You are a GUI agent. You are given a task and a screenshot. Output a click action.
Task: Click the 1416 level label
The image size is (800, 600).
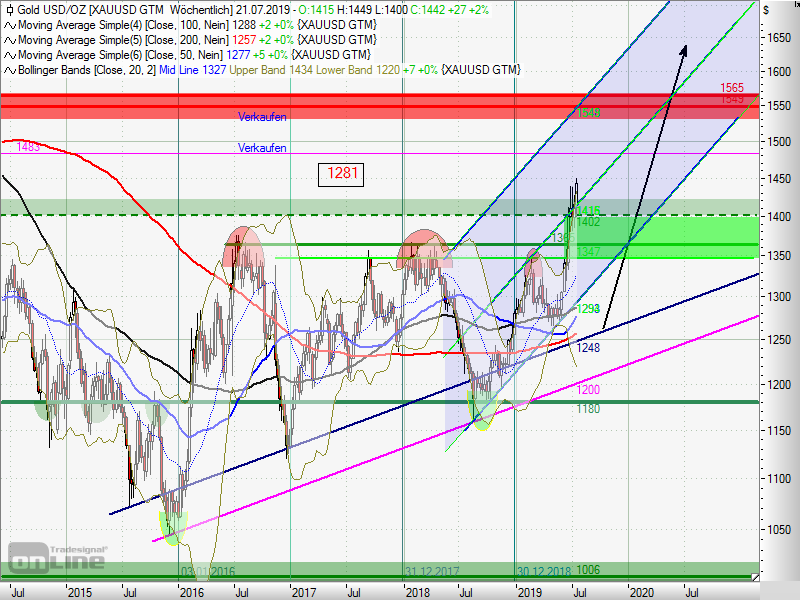click(588, 210)
